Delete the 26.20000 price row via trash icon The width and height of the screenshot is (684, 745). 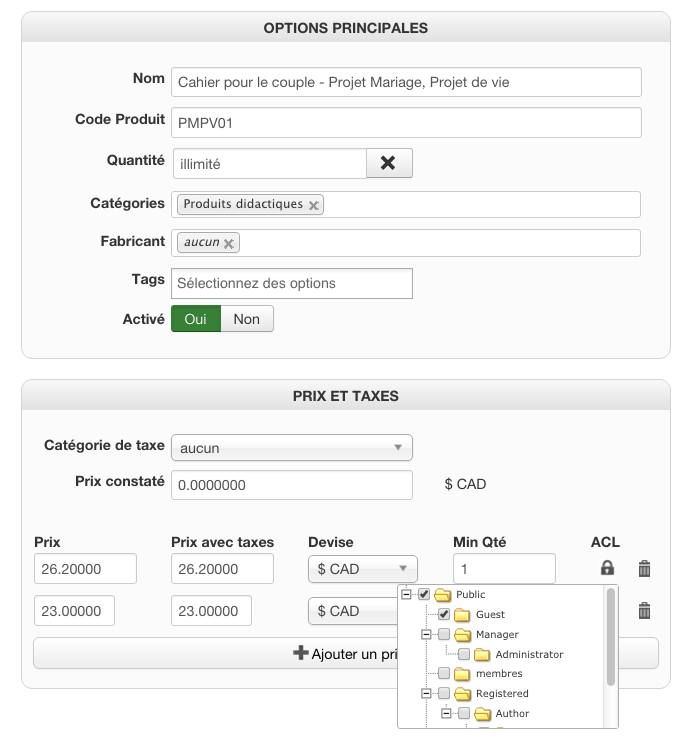[645, 569]
